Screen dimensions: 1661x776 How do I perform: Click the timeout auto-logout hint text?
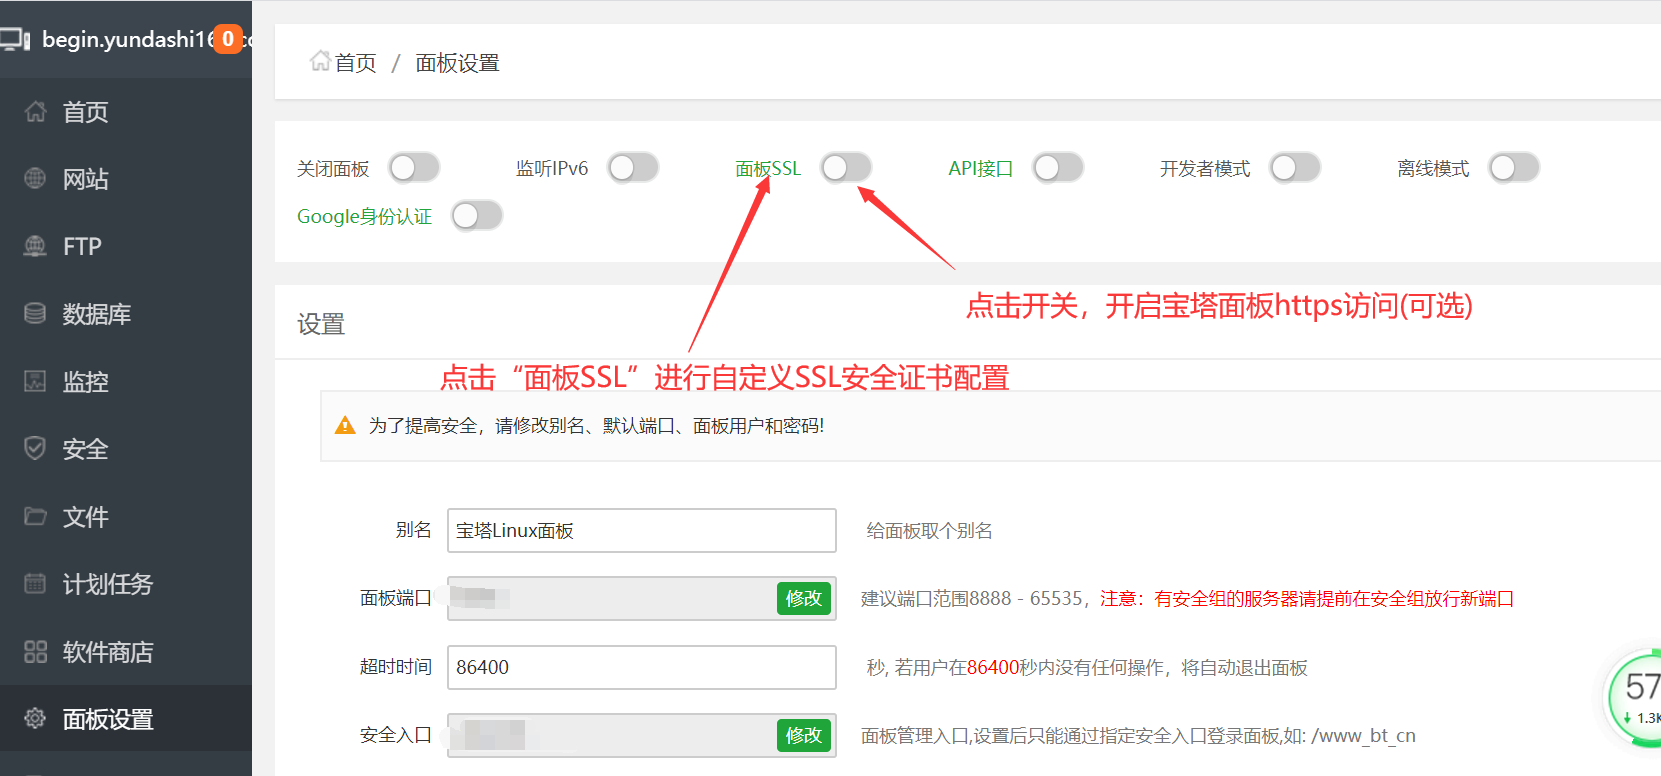1087,667
